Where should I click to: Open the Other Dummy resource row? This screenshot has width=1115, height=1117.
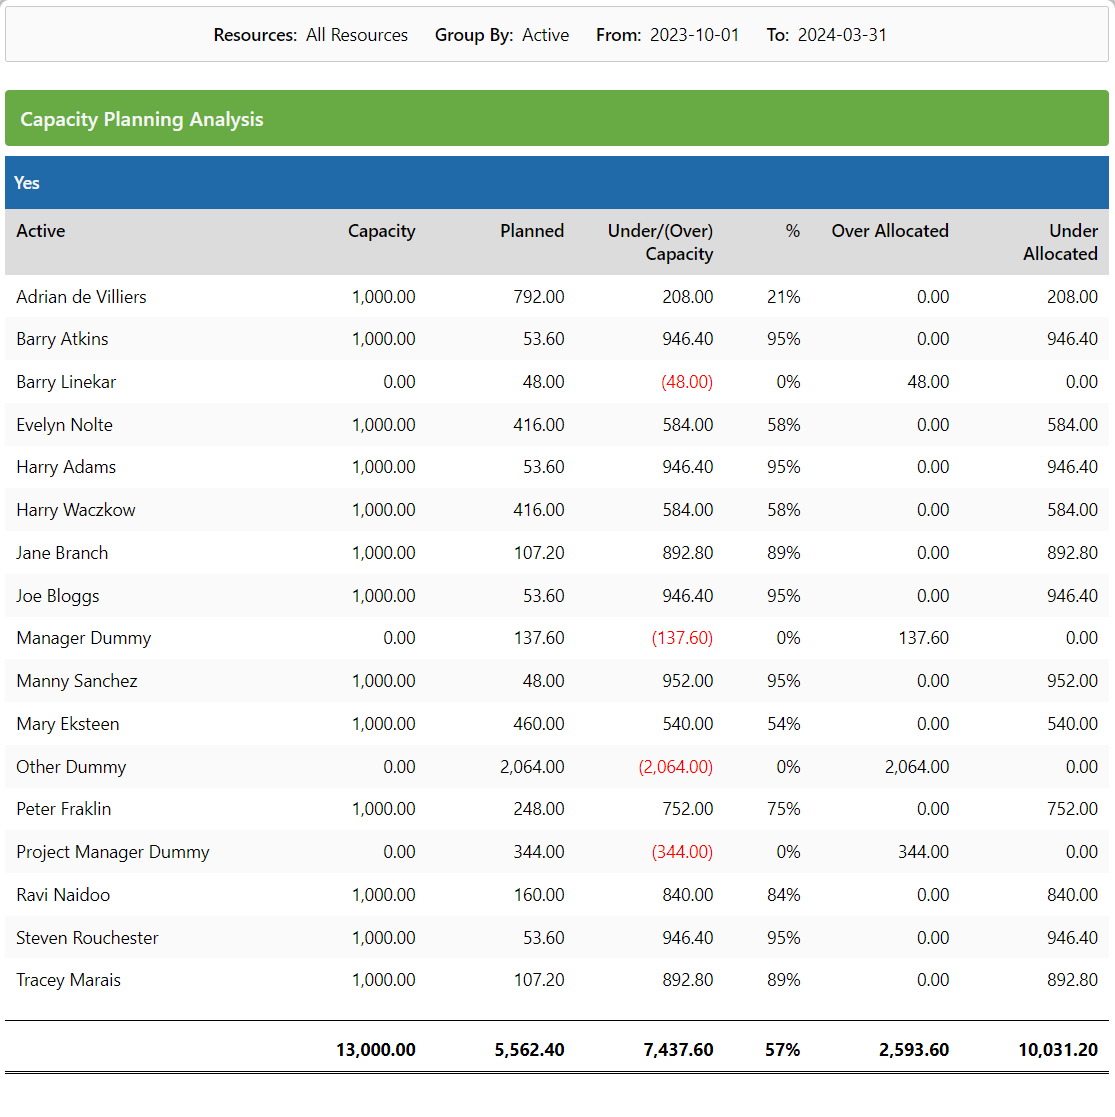(556, 767)
